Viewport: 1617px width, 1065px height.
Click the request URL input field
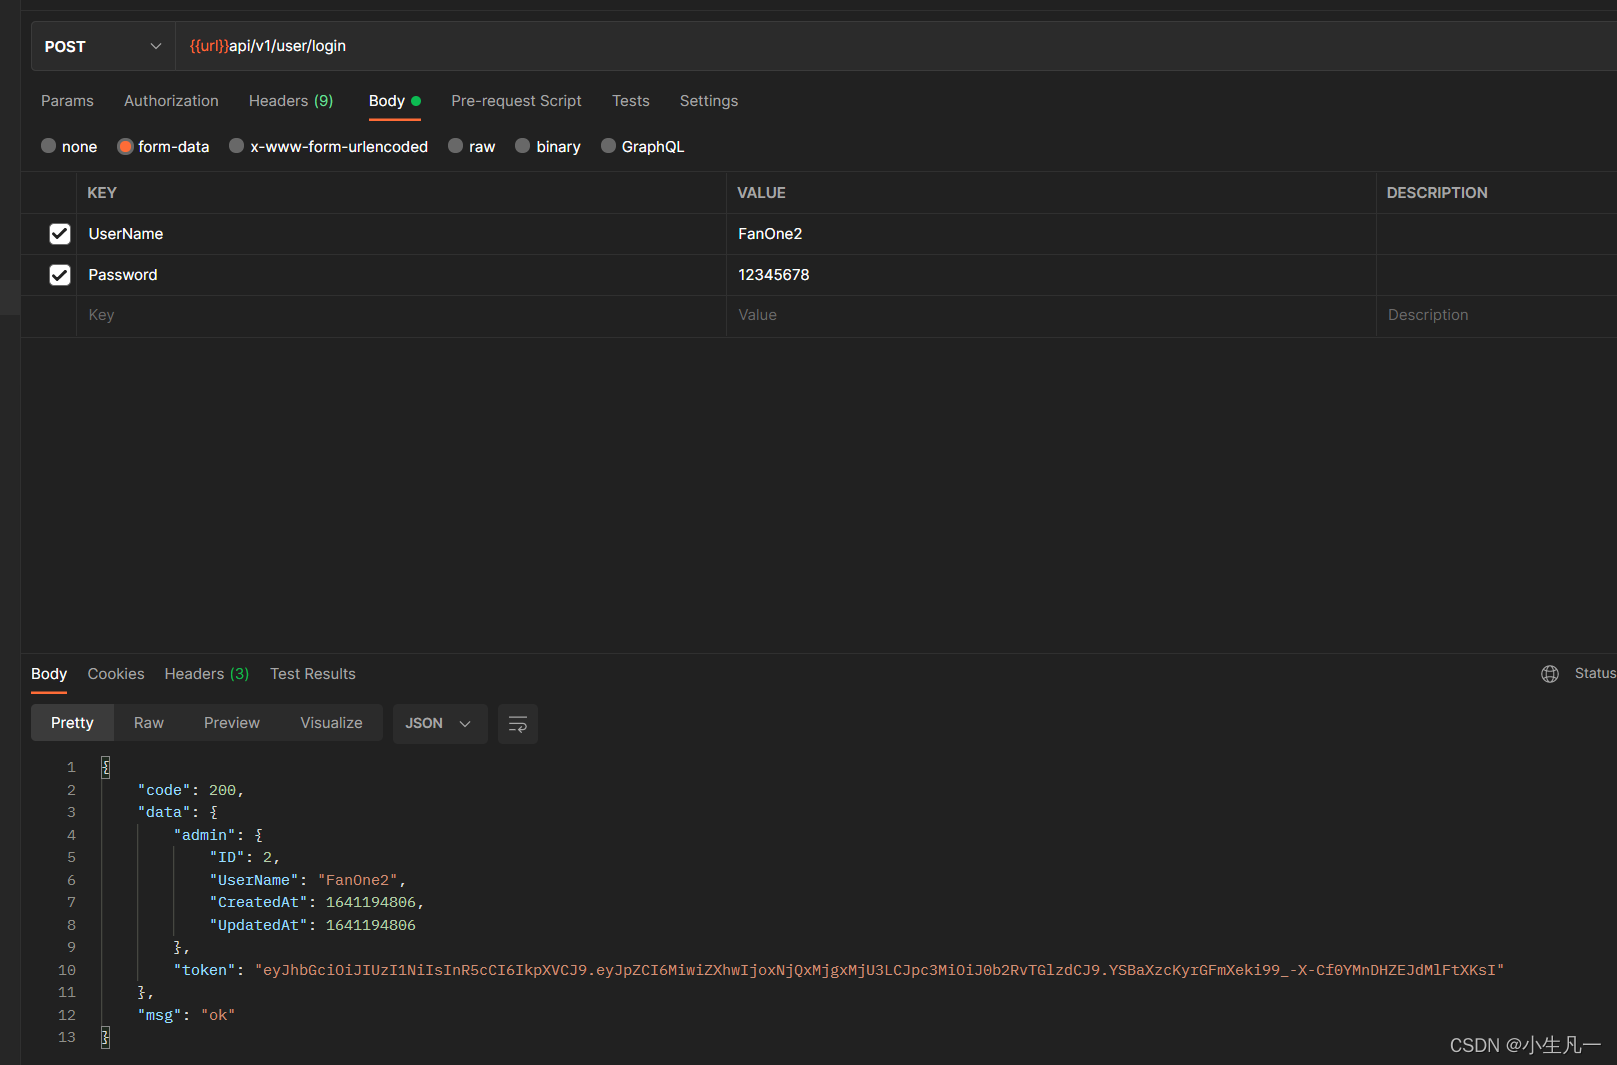(x=896, y=47)
